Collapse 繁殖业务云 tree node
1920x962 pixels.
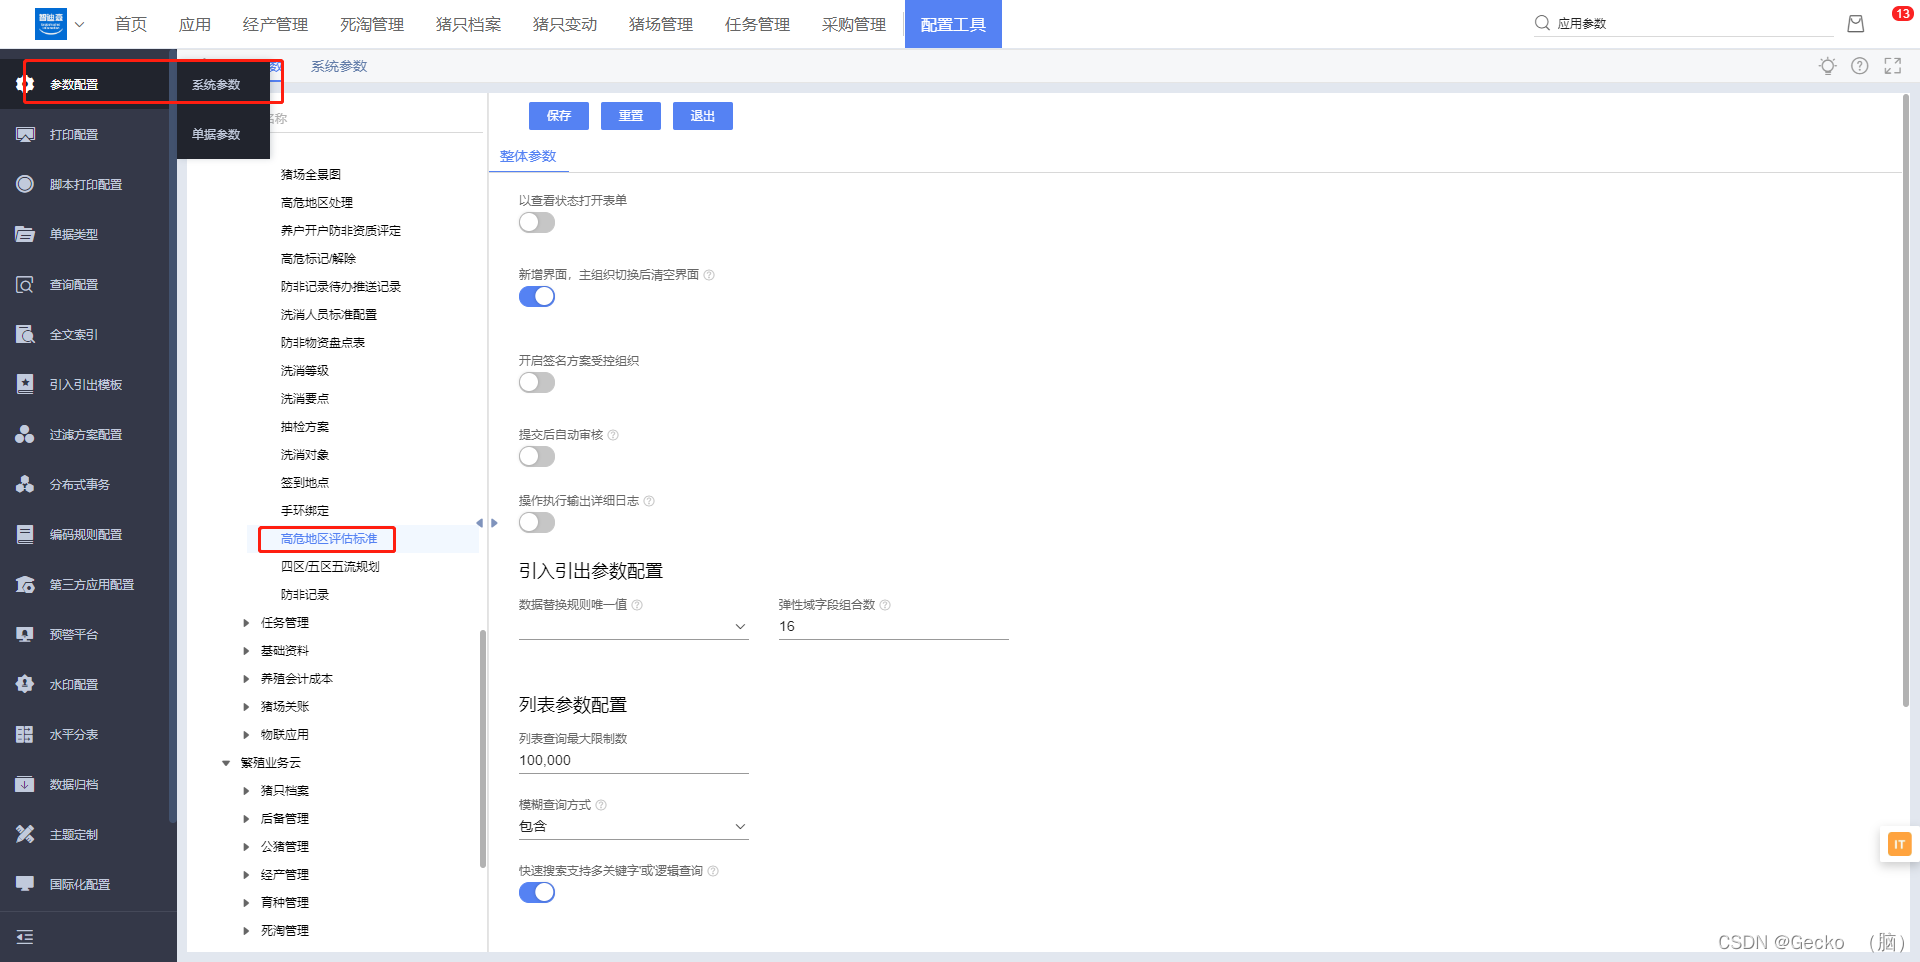pos(226,763)
